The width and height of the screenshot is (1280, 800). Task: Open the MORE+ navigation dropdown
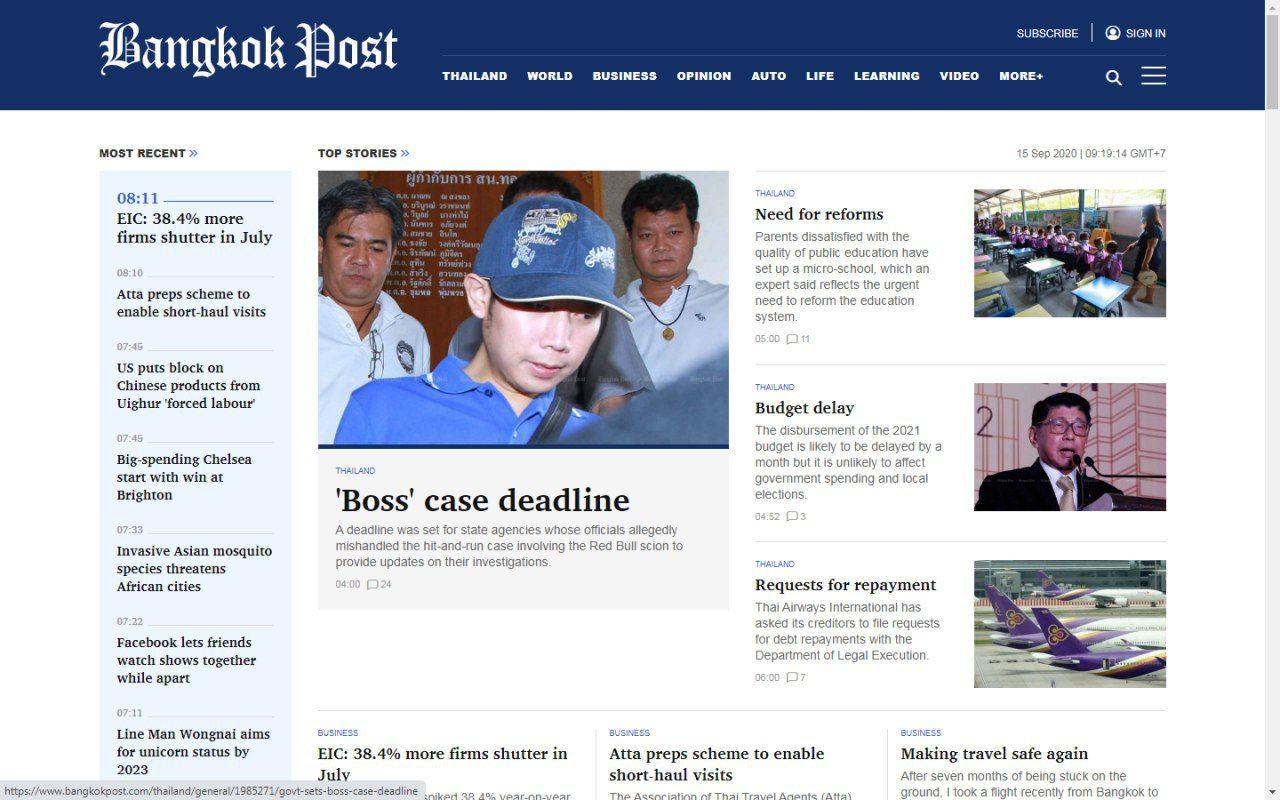tap(1021, 76)
